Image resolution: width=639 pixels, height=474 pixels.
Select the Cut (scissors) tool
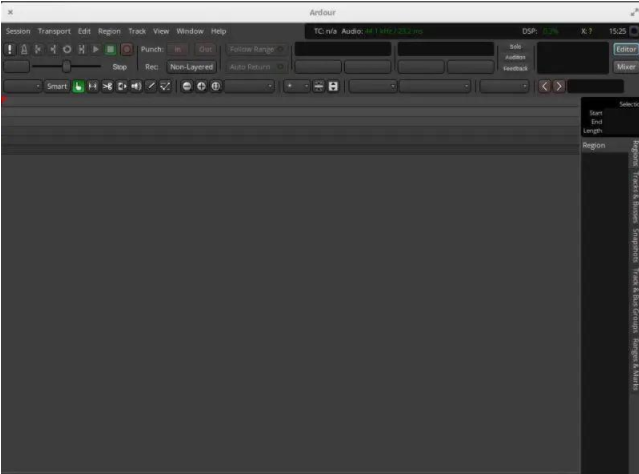coord(107,86)
